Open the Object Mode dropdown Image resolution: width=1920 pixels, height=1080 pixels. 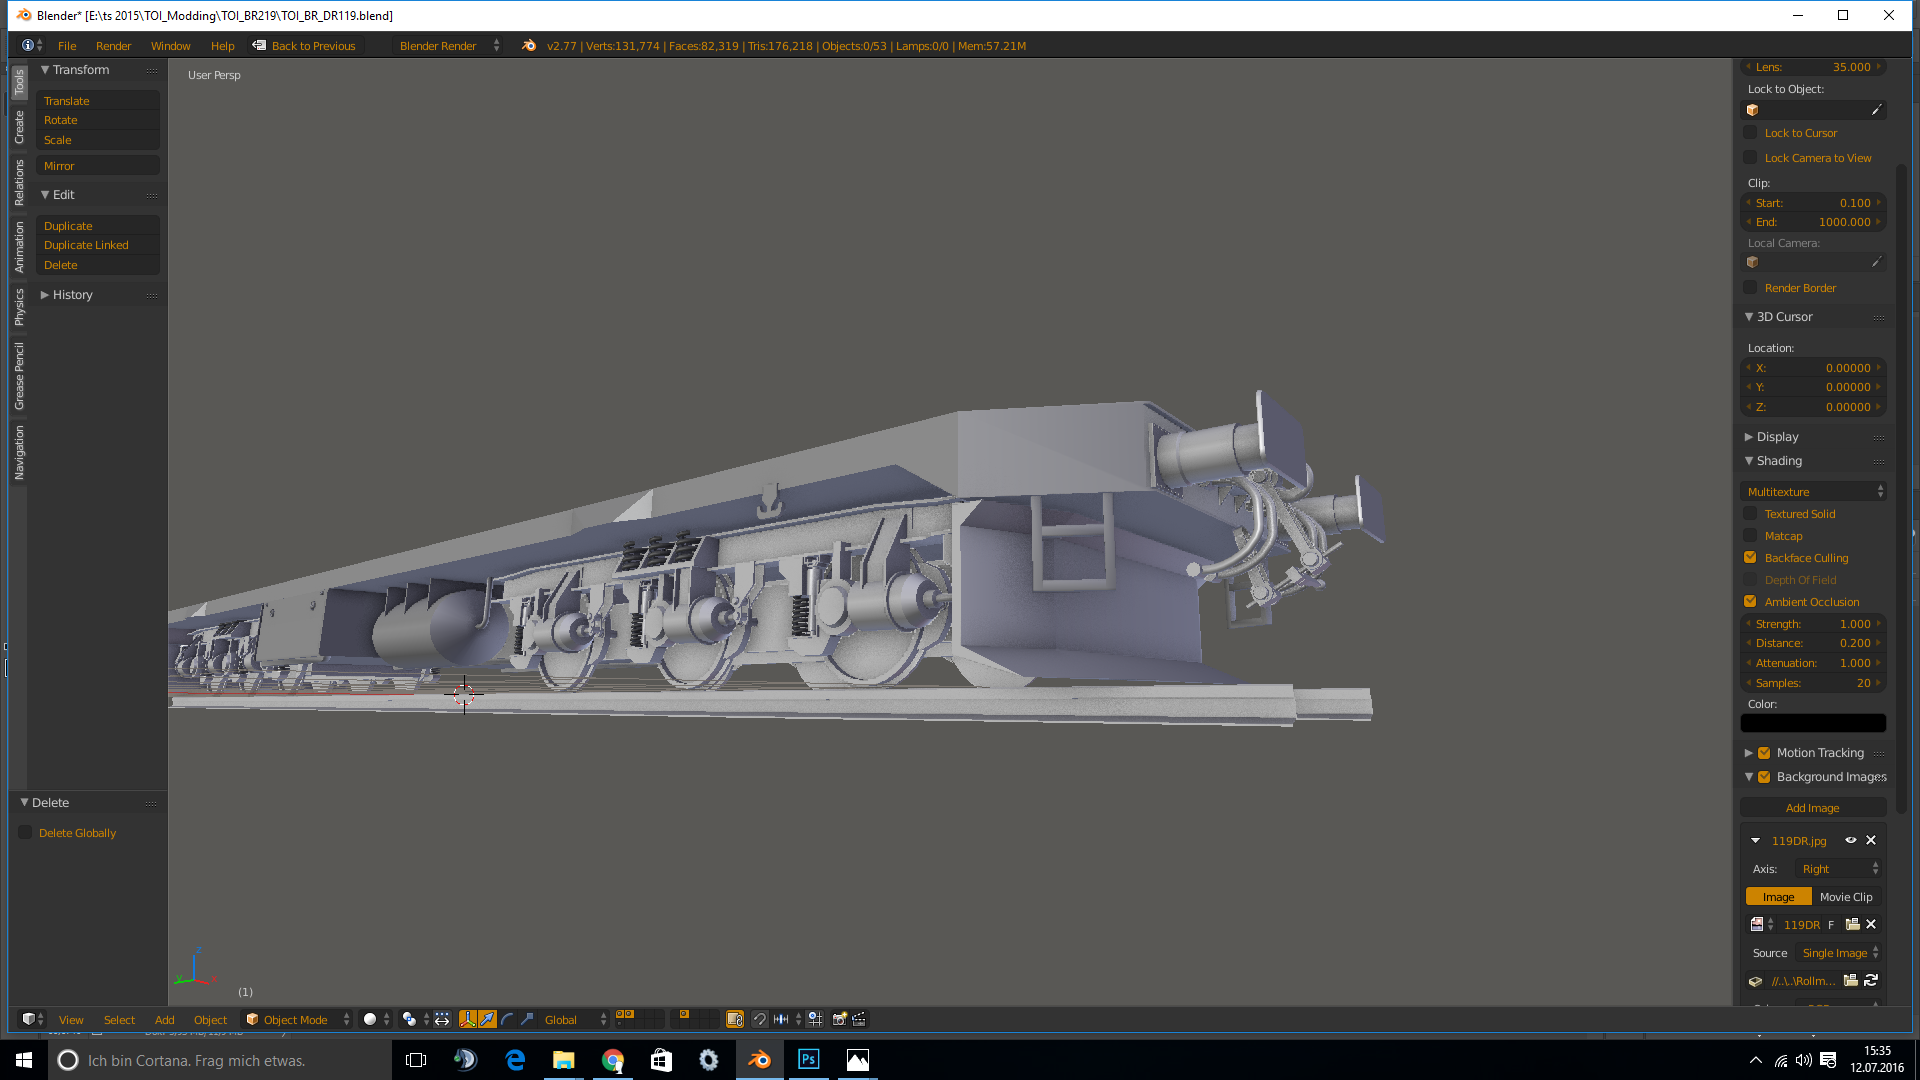pos(297,1019)
